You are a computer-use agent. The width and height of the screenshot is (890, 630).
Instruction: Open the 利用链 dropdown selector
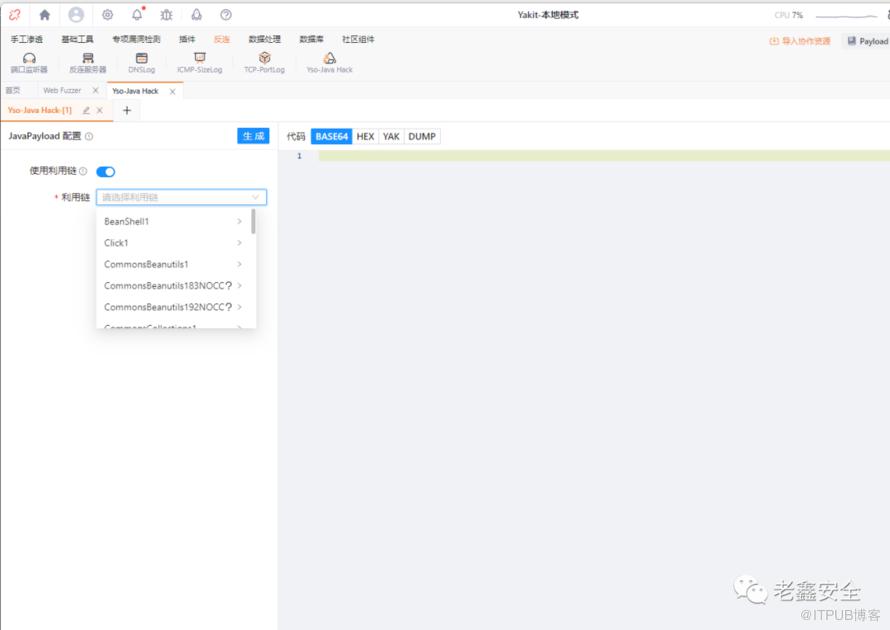pyautogui.click(x=181, y=197)
